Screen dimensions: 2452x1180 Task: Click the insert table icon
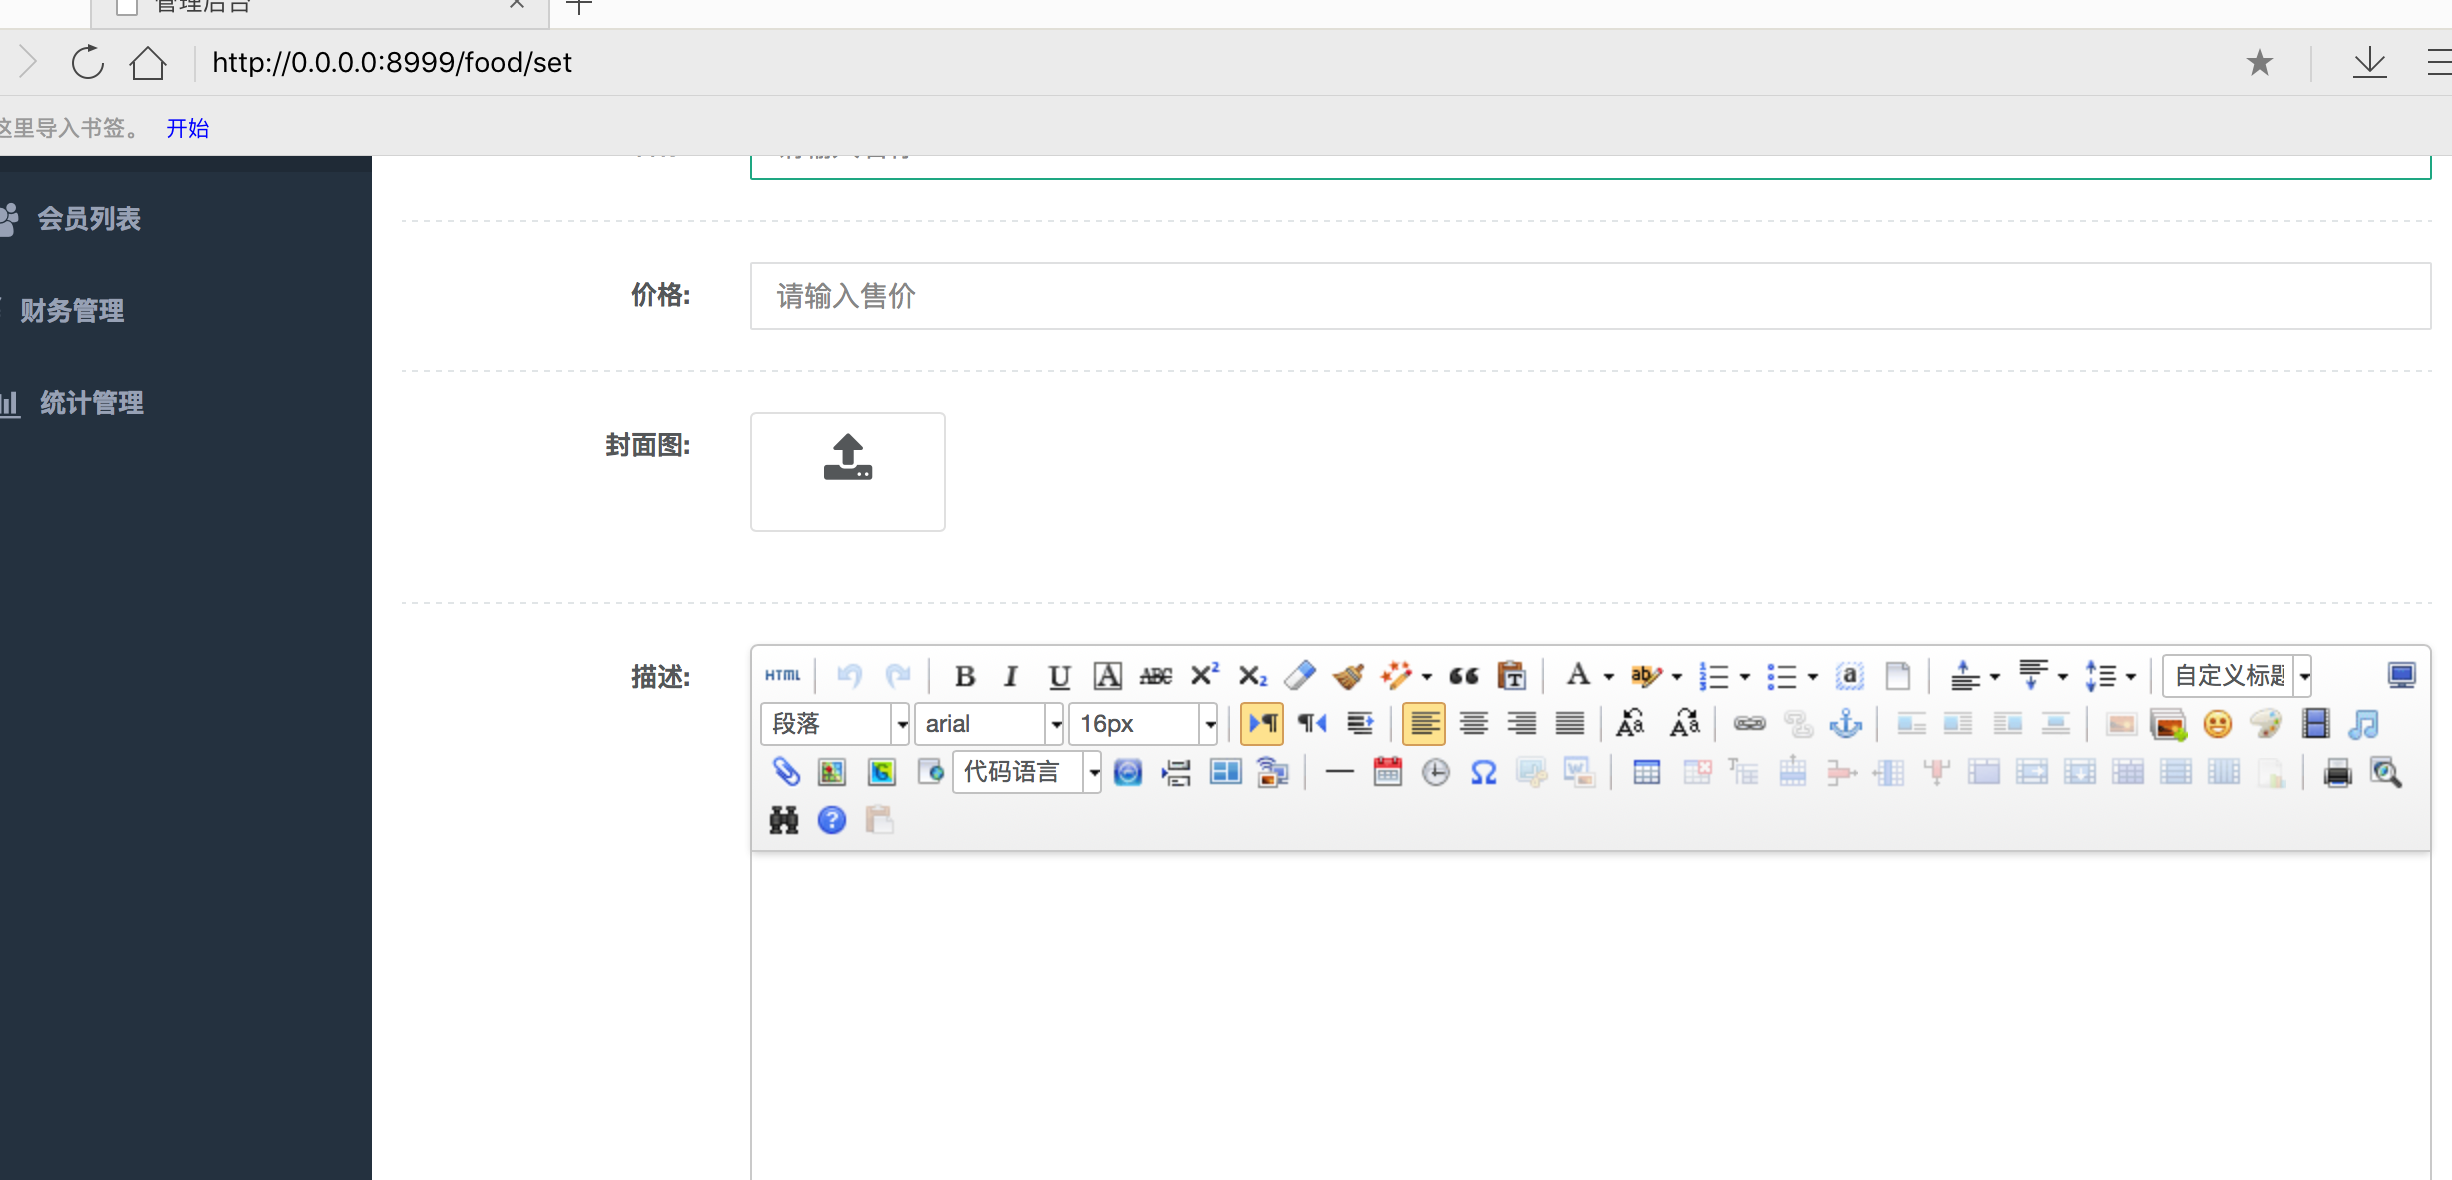pyautogui.click(x=1646, y=772)
